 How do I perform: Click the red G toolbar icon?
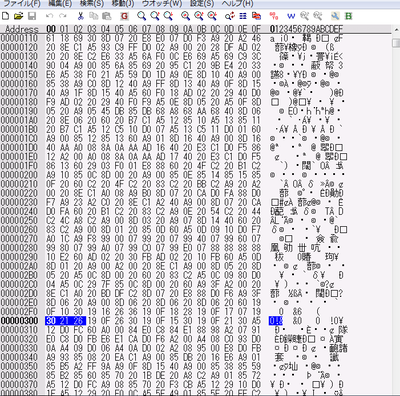[x=124, y=16]
